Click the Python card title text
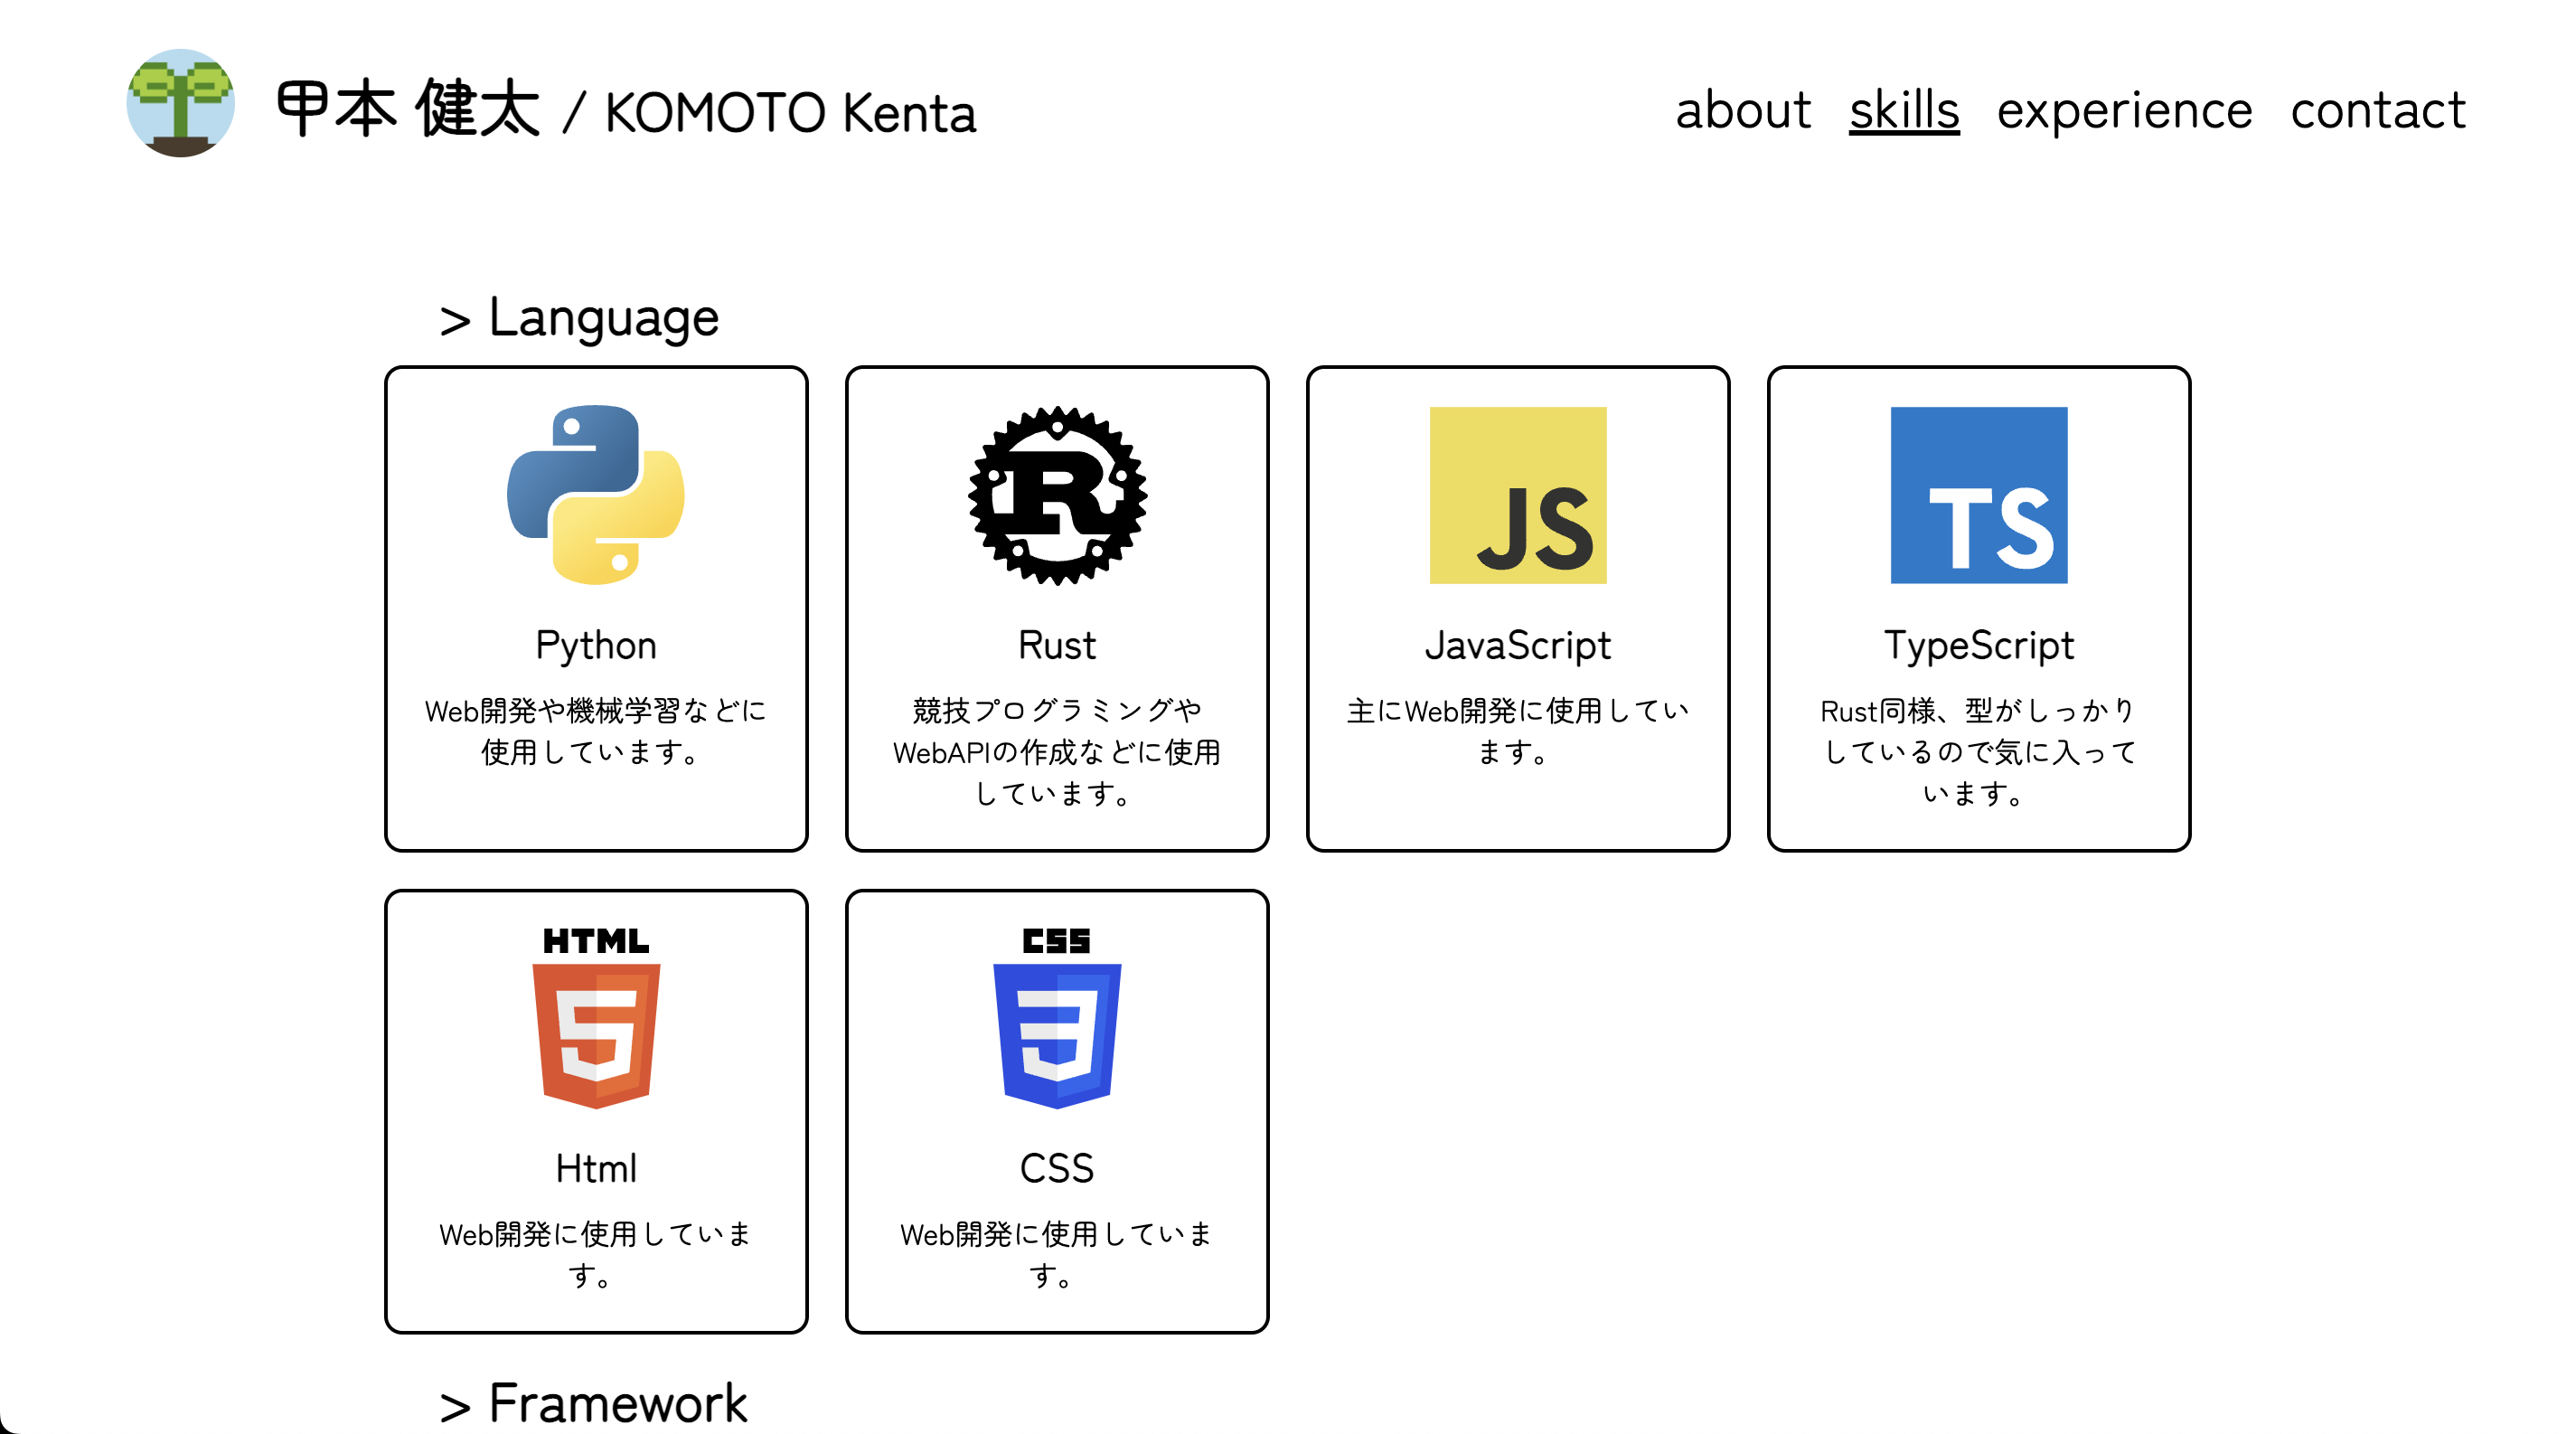2576x1434 pixels. pyautogui.click(x=596, y=645)
